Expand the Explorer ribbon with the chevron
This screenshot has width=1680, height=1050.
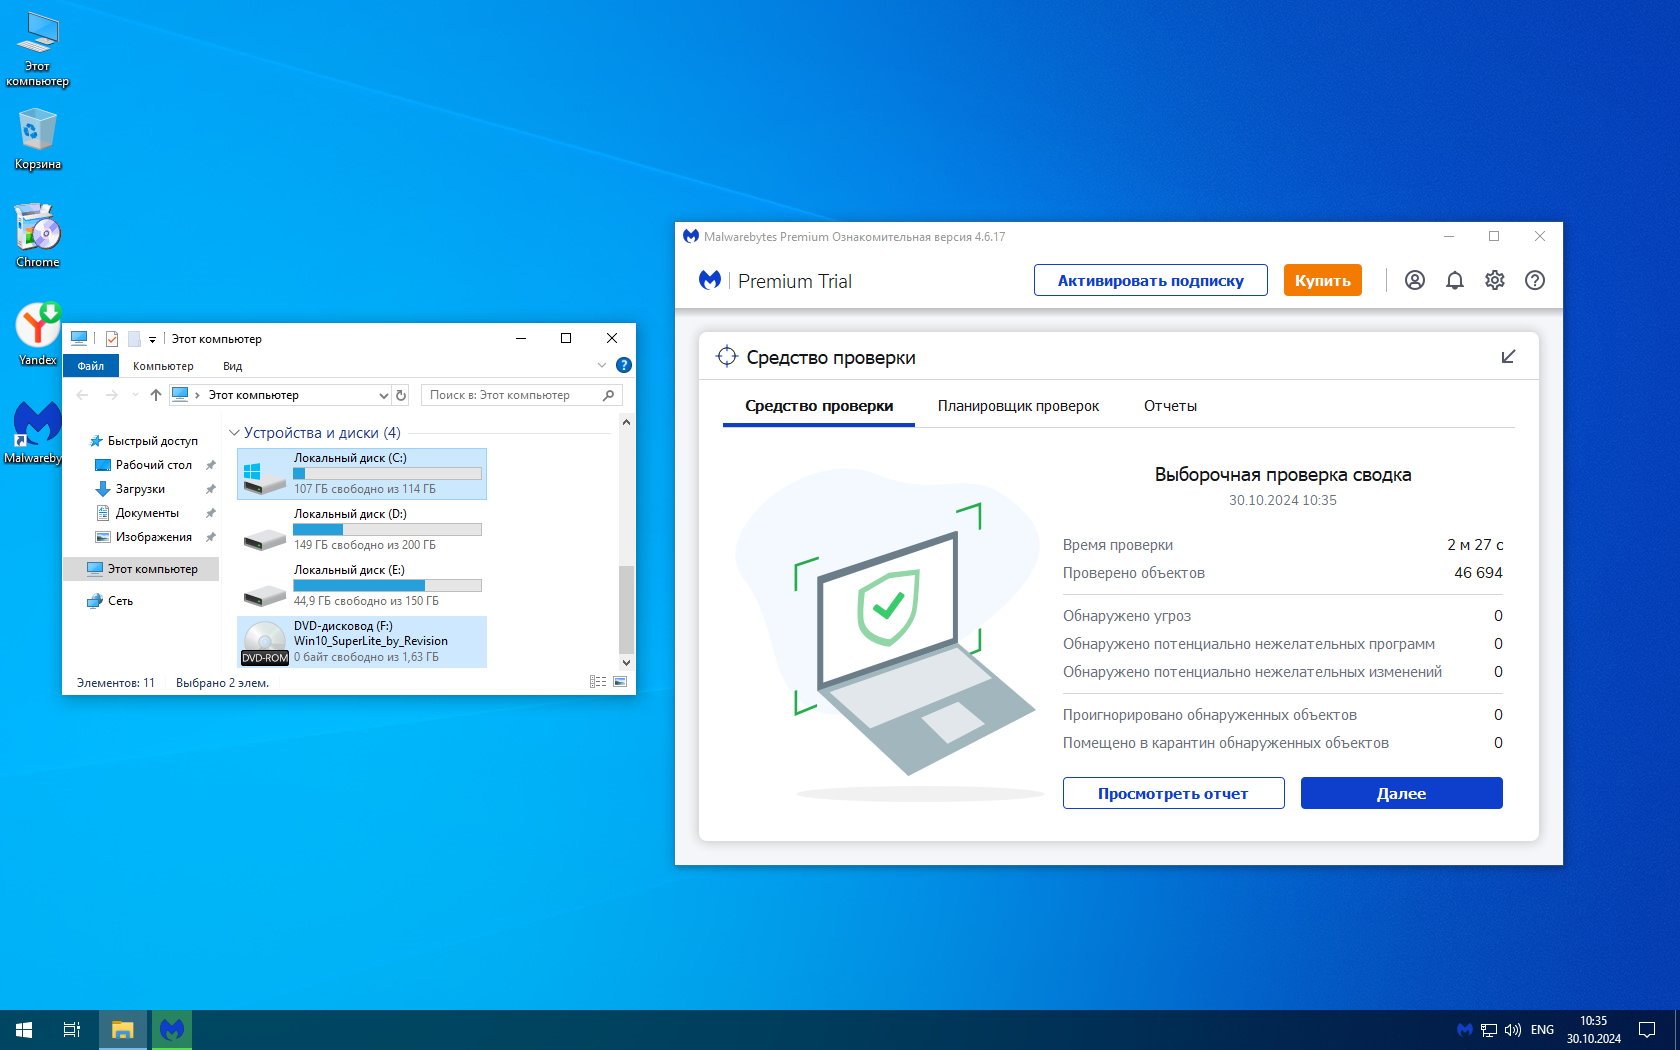click(601, 365)
